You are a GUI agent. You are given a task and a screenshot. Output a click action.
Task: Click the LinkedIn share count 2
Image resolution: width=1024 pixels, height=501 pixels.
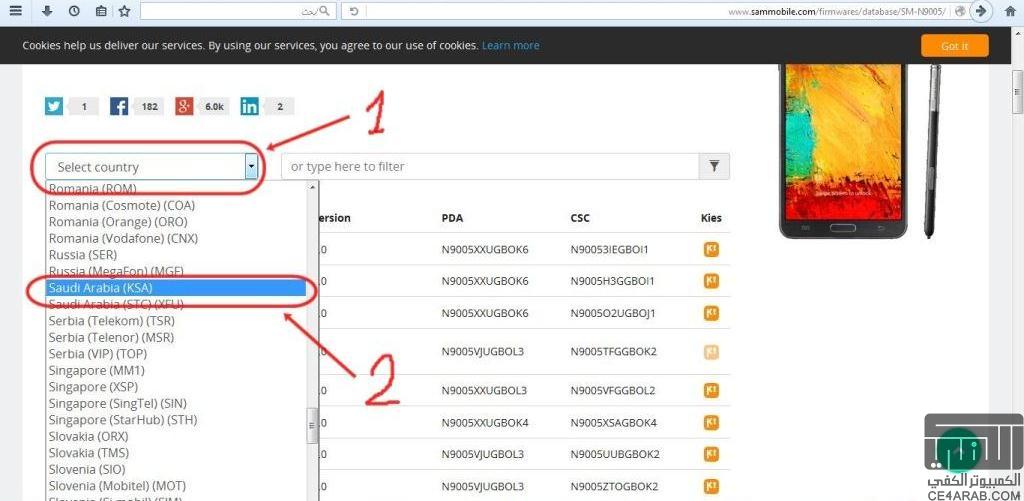[x=280, y=106]
